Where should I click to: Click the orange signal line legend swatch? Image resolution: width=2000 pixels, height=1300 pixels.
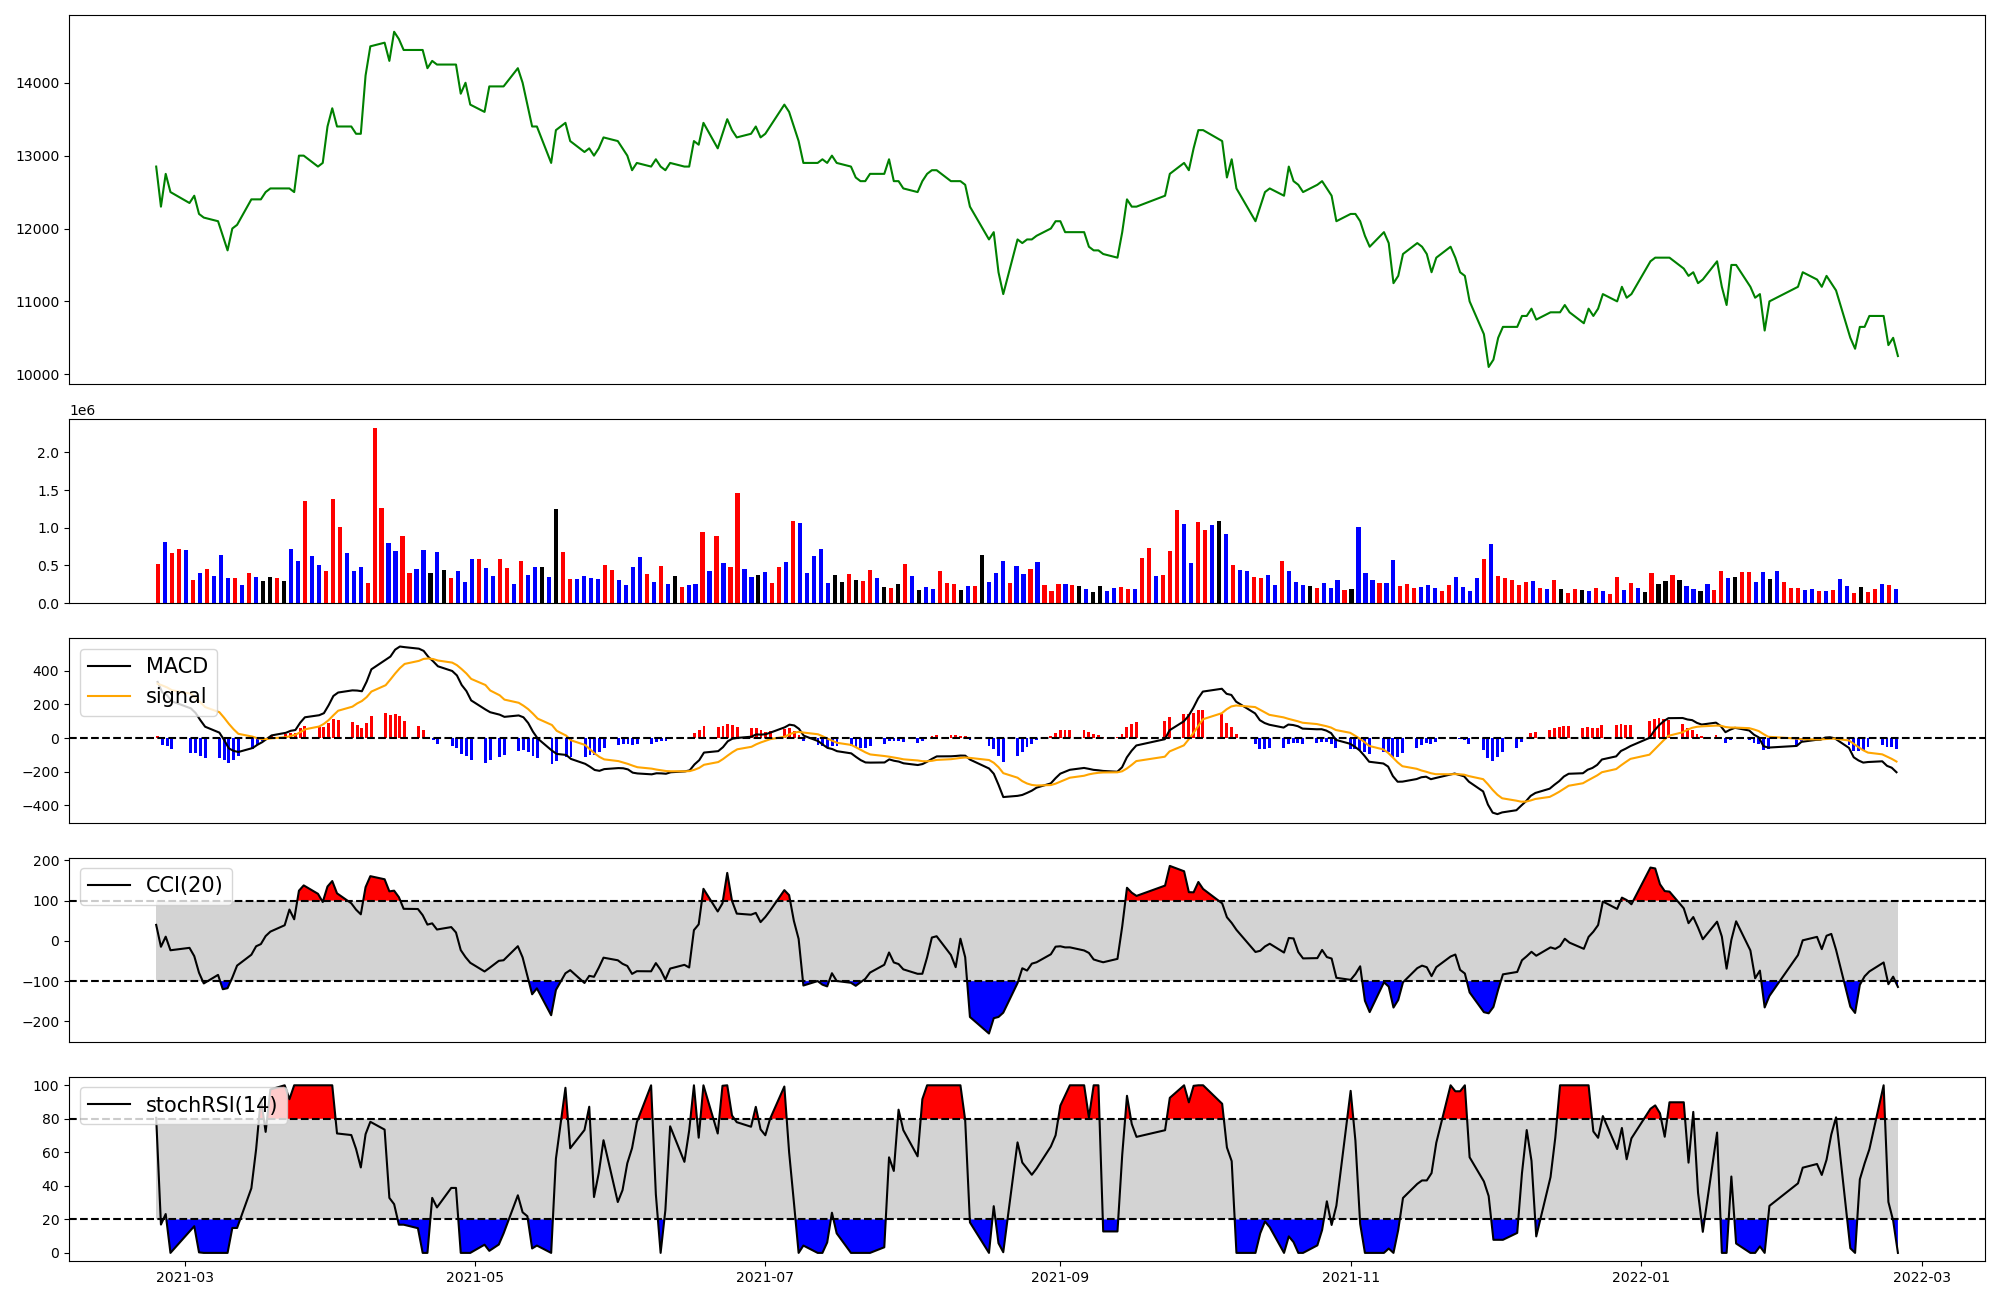click(108, 696)
